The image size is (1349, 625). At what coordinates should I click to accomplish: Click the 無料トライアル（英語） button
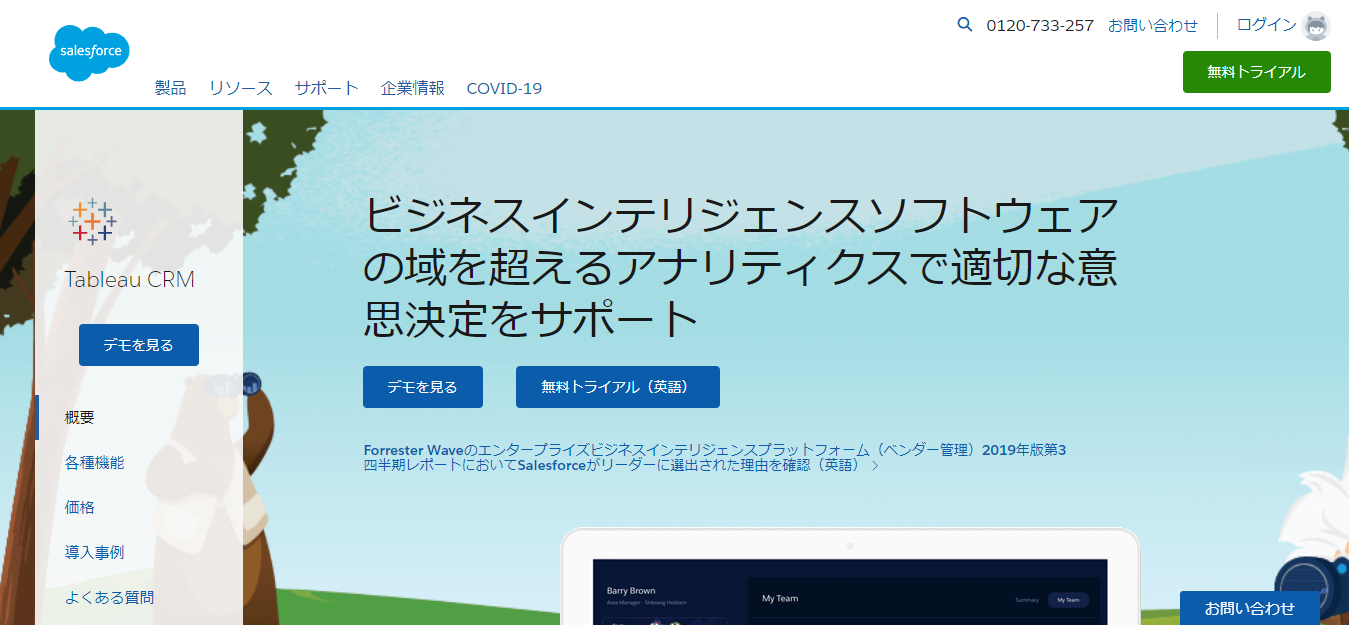pyautogui.click(x=618, y=387)
